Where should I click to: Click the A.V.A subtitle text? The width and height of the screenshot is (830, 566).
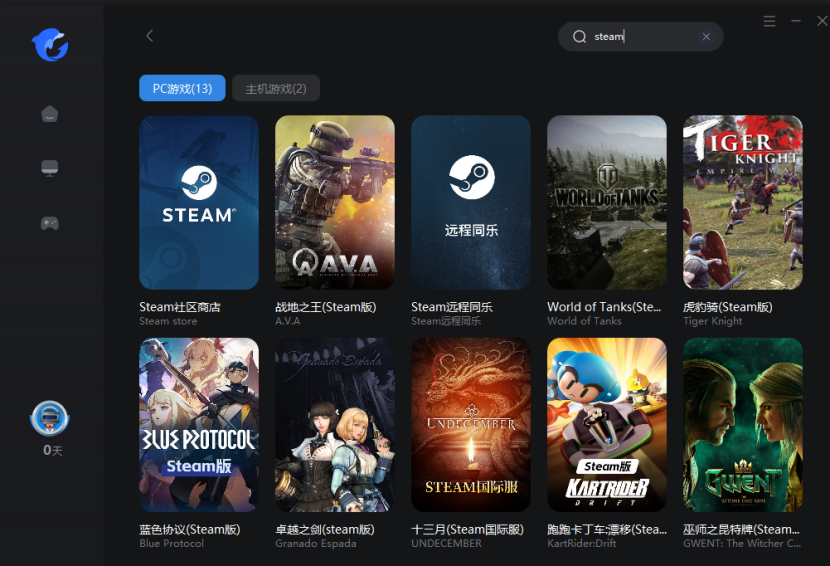tap(287, 321)
